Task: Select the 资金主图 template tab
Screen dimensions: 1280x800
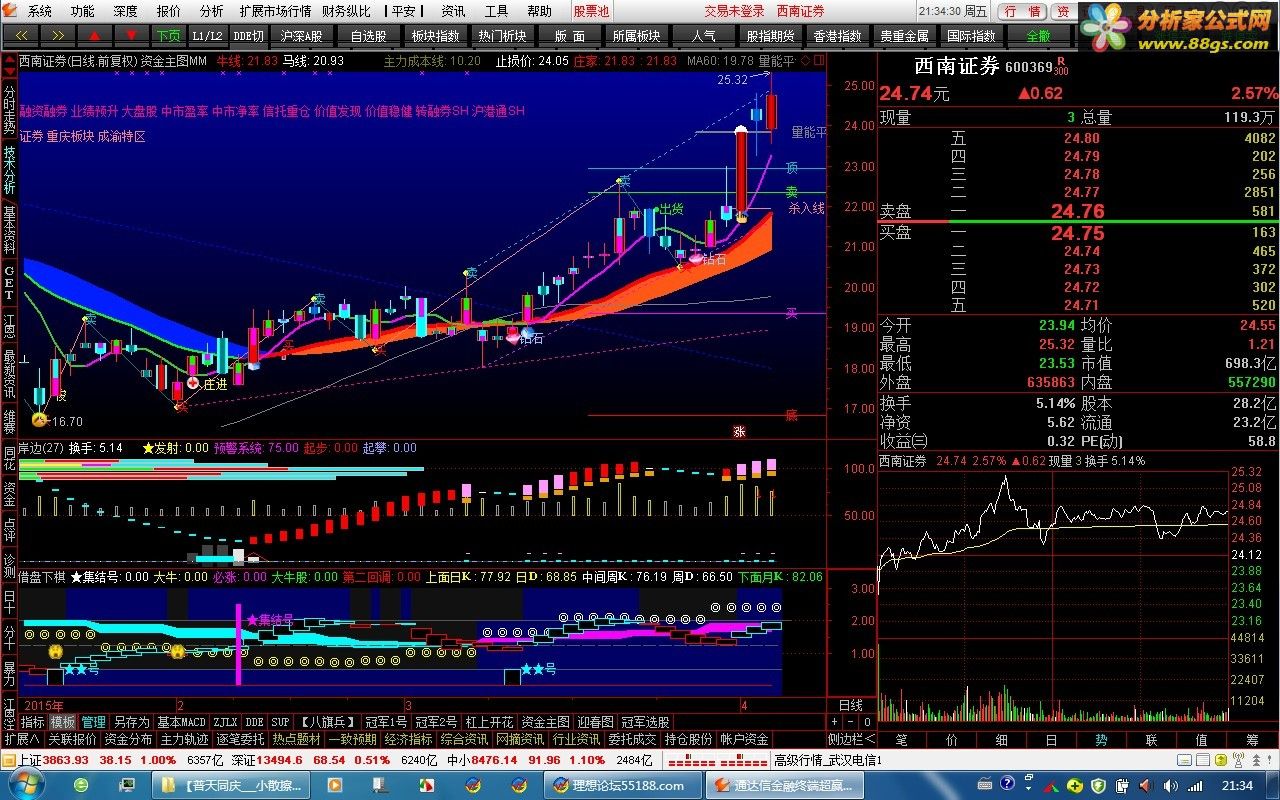Action: [x=545, y=722]
